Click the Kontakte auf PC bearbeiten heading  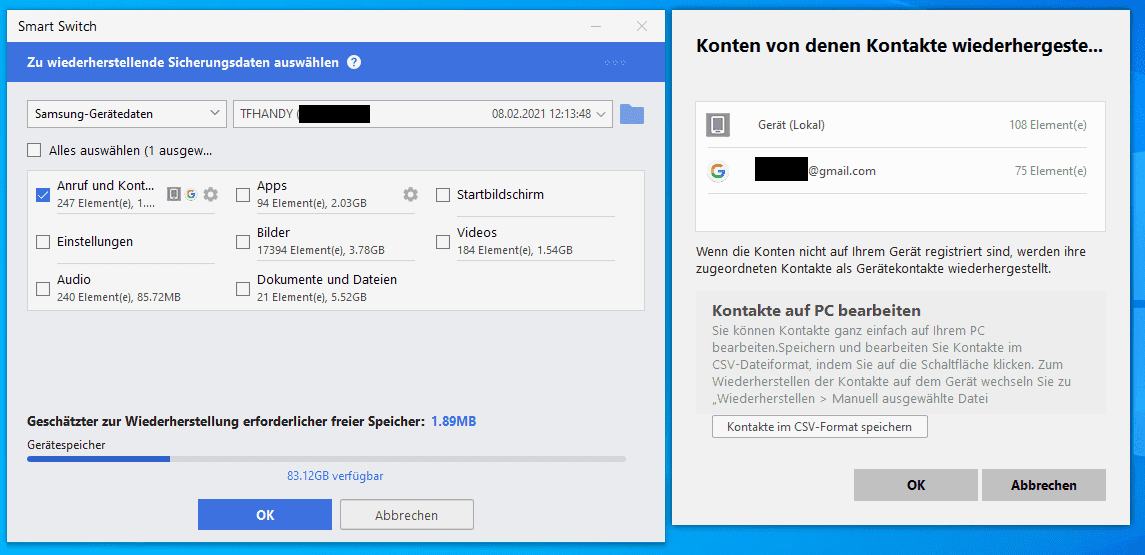point(816,310)
